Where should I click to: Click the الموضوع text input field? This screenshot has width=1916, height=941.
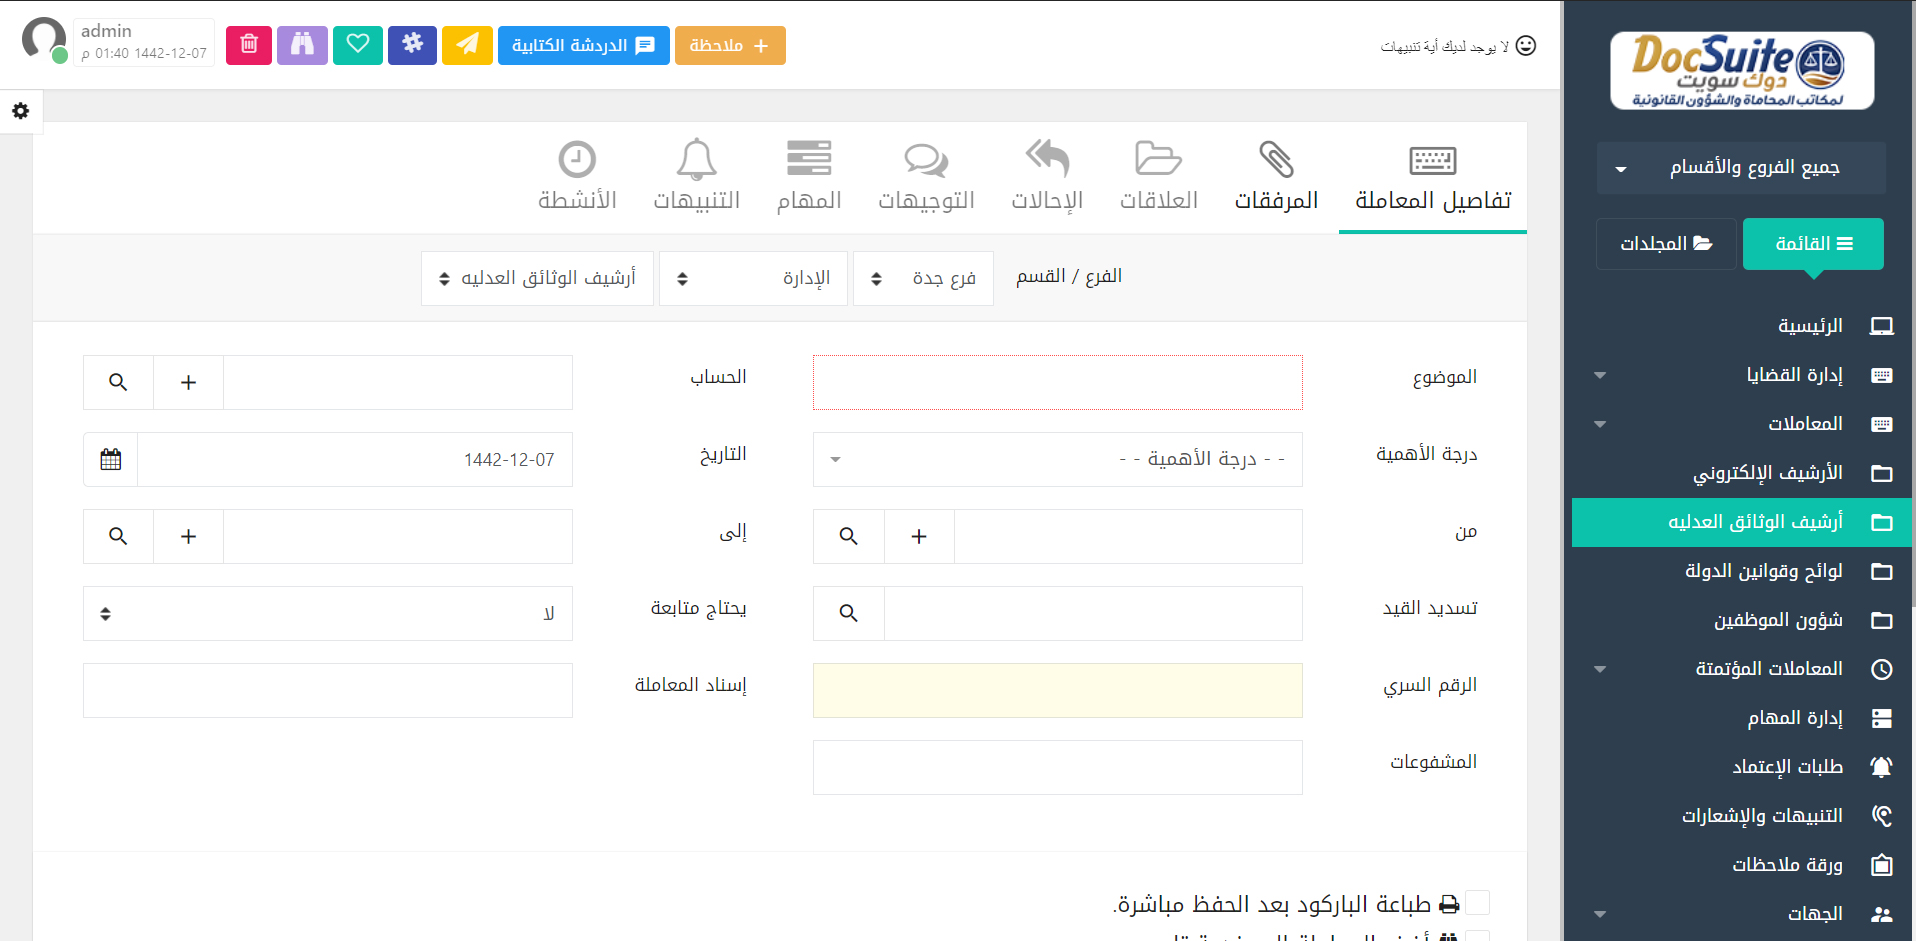click(x=1057, y=383)
